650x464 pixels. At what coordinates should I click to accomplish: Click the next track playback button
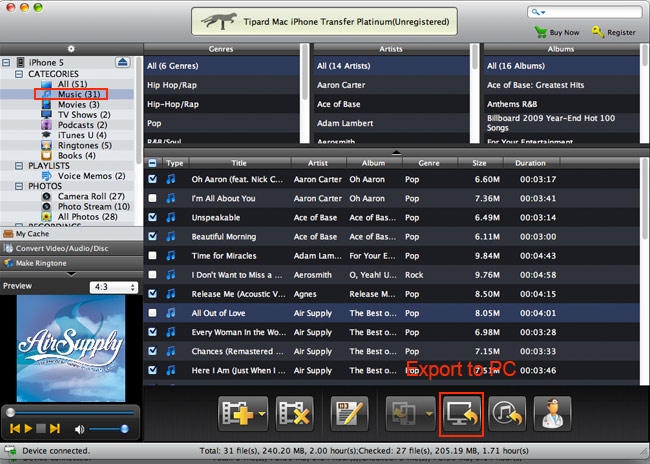(55, 428)
